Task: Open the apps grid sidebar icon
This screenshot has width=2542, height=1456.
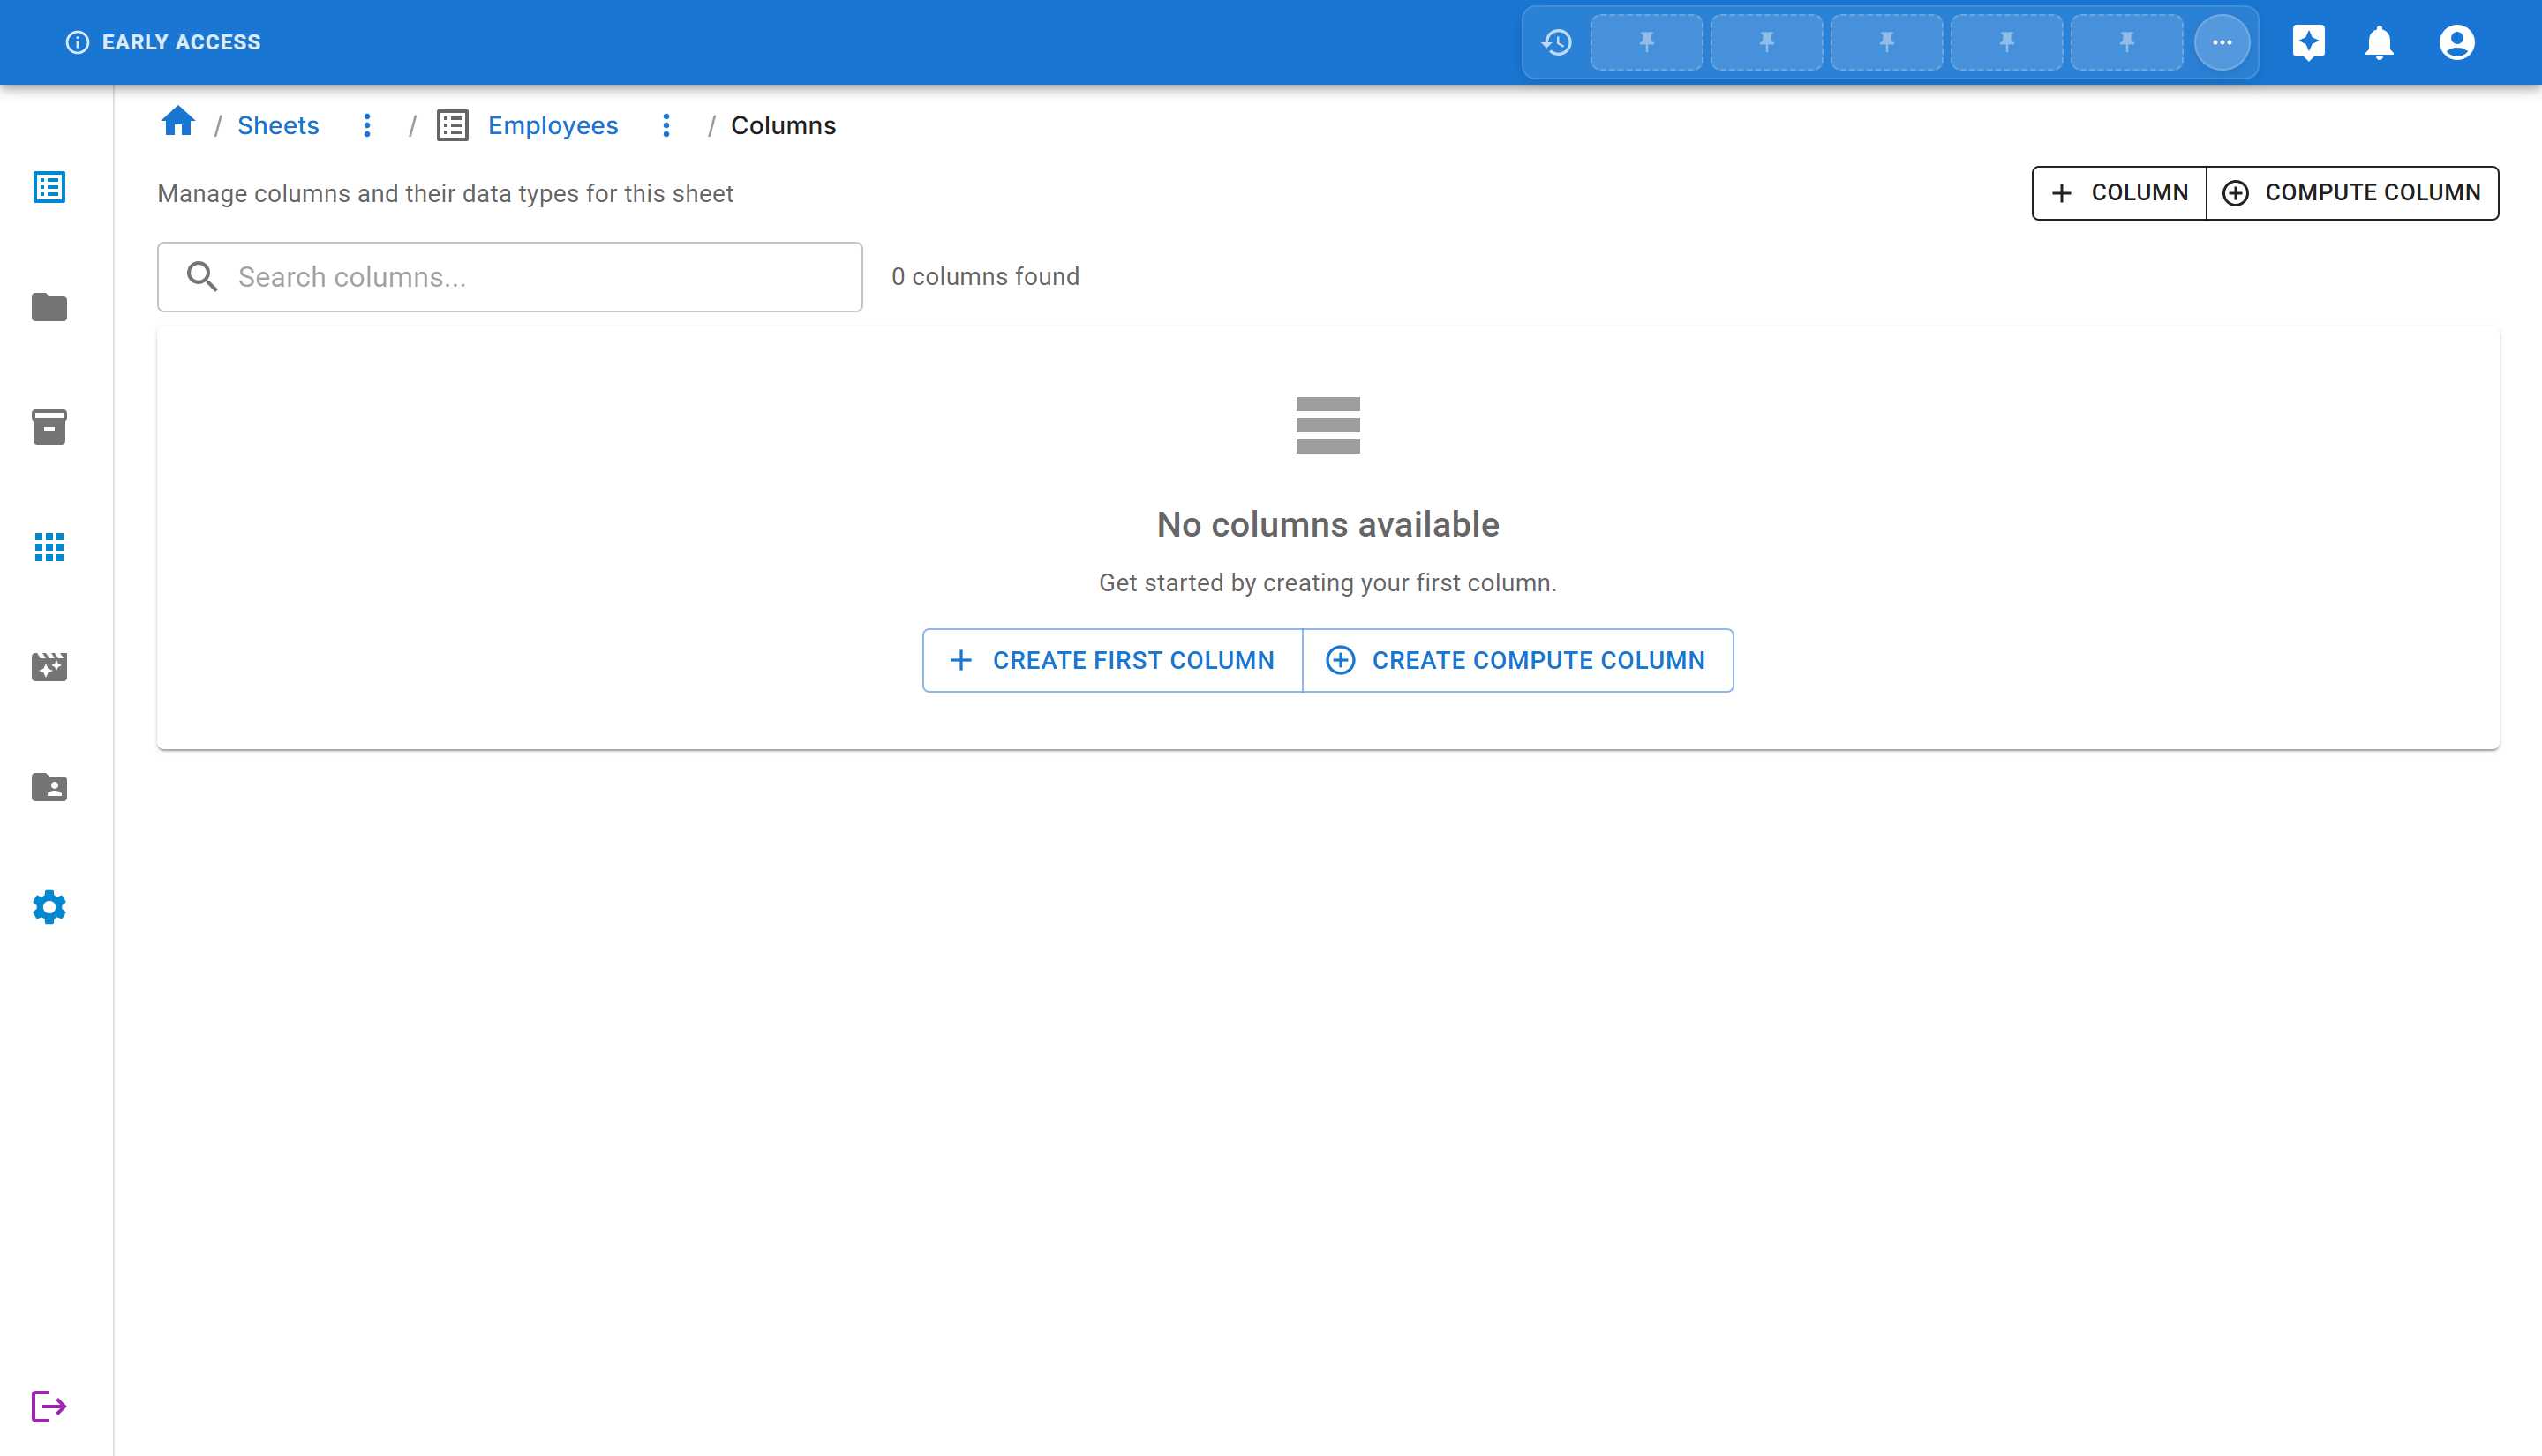Action: pos(49,547)
